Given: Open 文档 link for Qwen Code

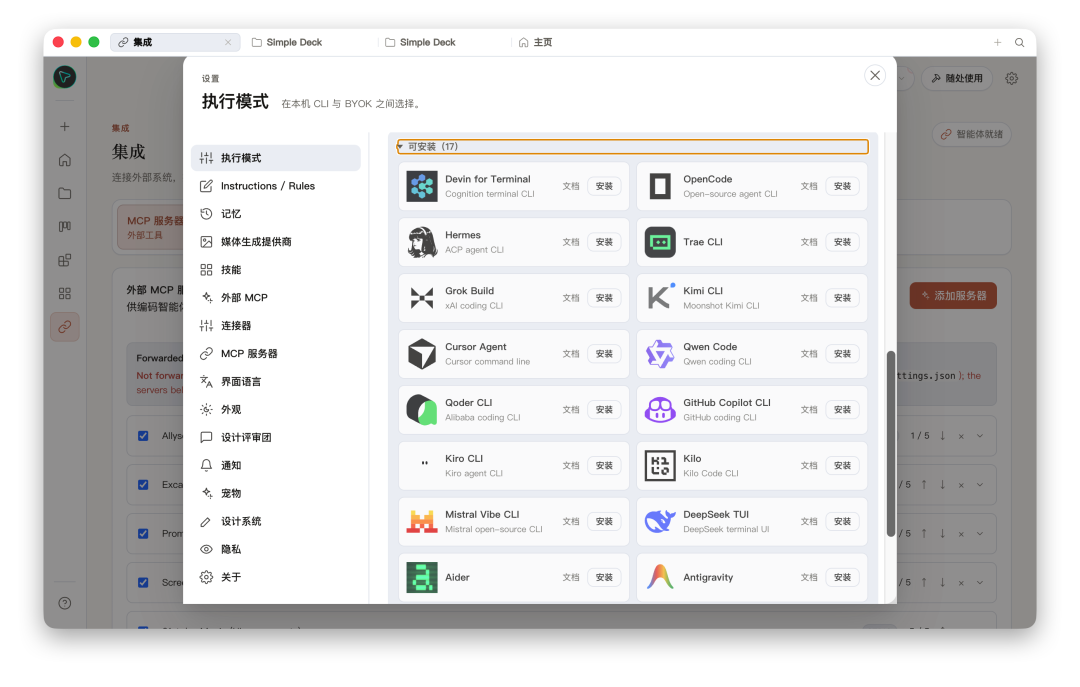Looking at the screenshot, I should tap(809, 353).
